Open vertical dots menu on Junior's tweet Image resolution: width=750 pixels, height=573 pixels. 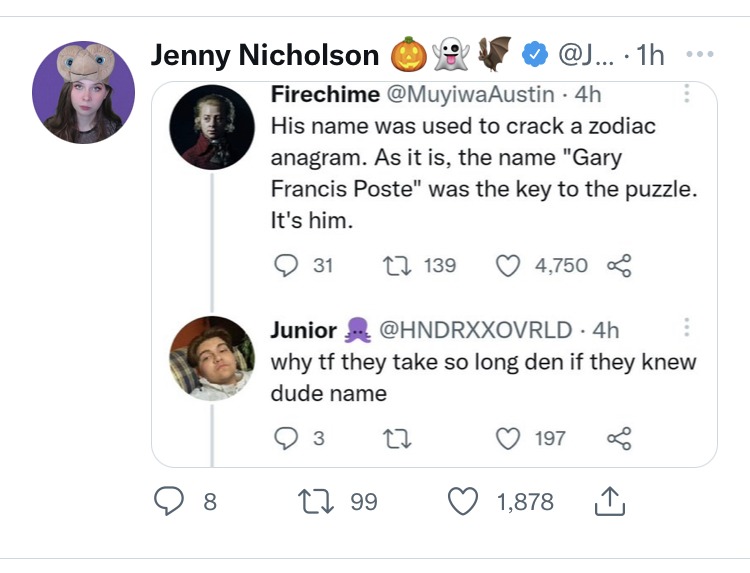pos(686,328)
